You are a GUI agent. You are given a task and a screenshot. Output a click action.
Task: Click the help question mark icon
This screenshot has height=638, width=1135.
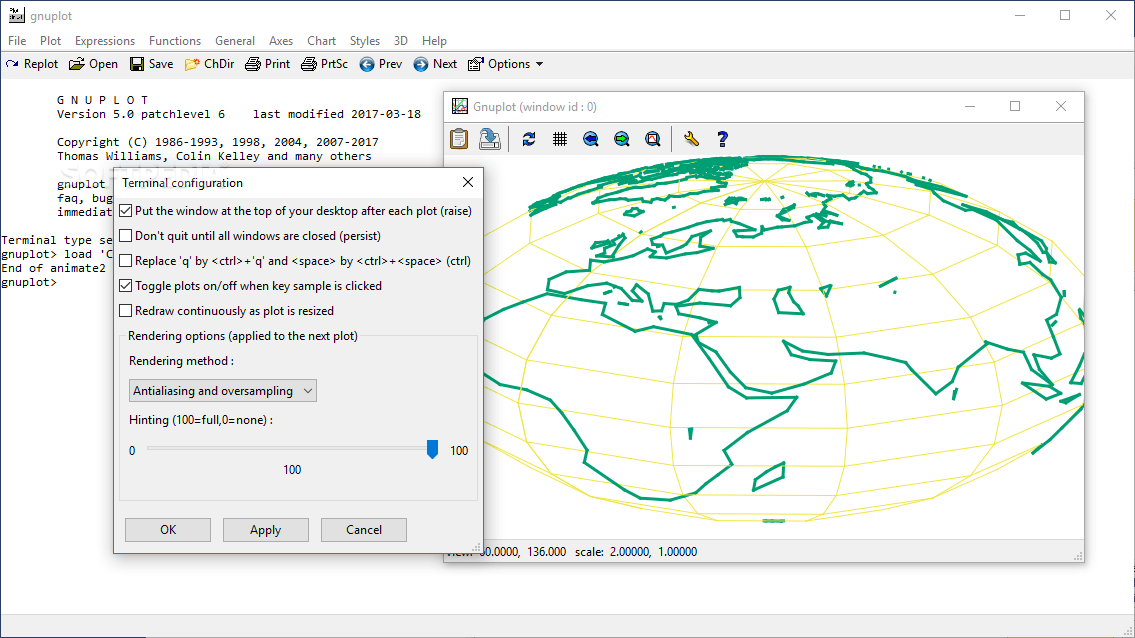click(722, 138)
